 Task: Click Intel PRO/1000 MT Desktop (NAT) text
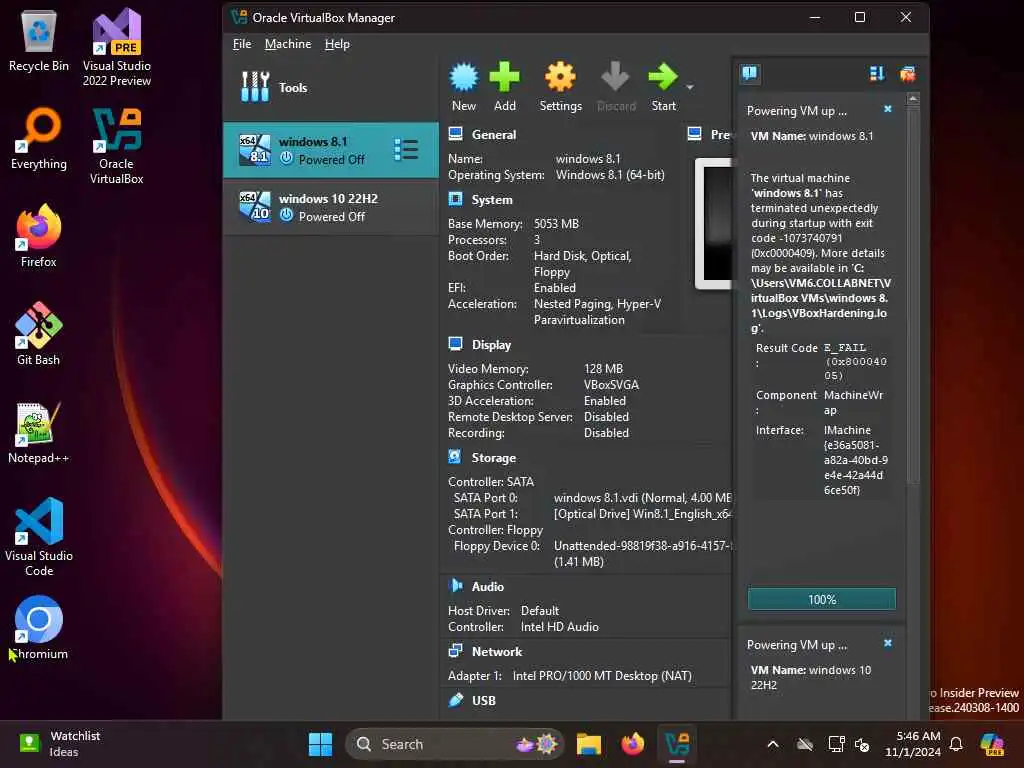pos(602,676)
